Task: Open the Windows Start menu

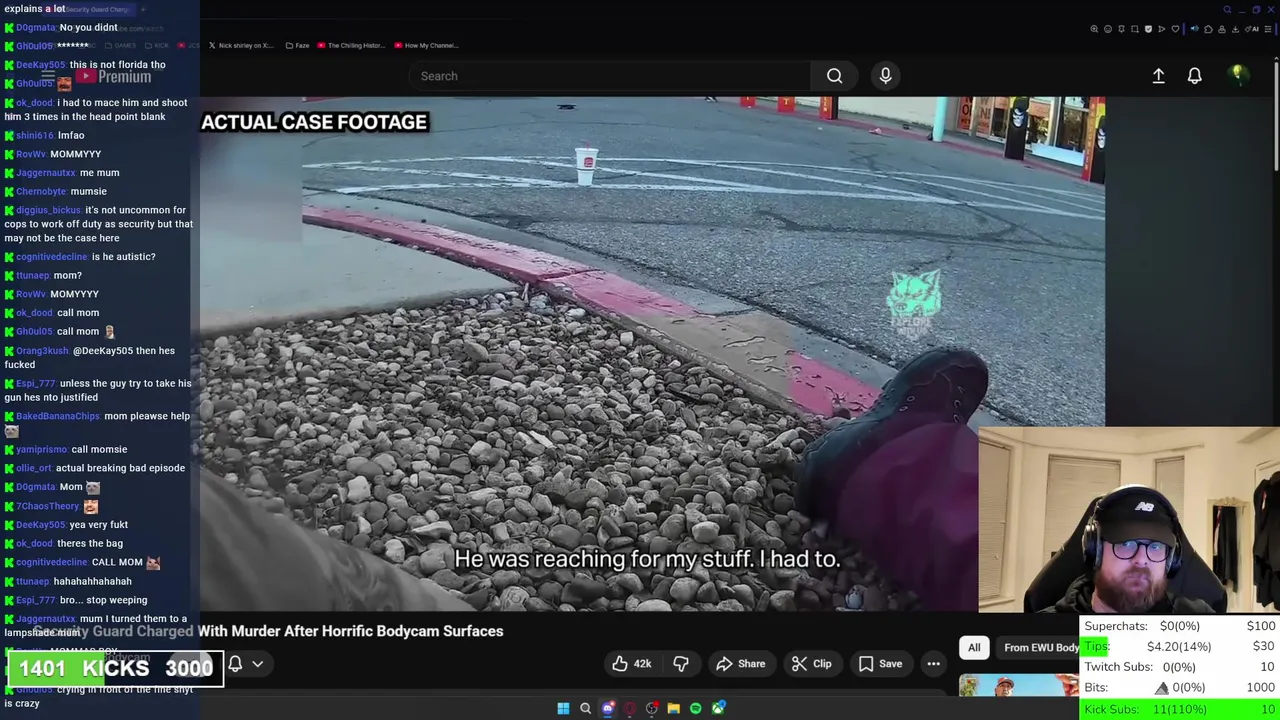Action: tap(563, 708)
